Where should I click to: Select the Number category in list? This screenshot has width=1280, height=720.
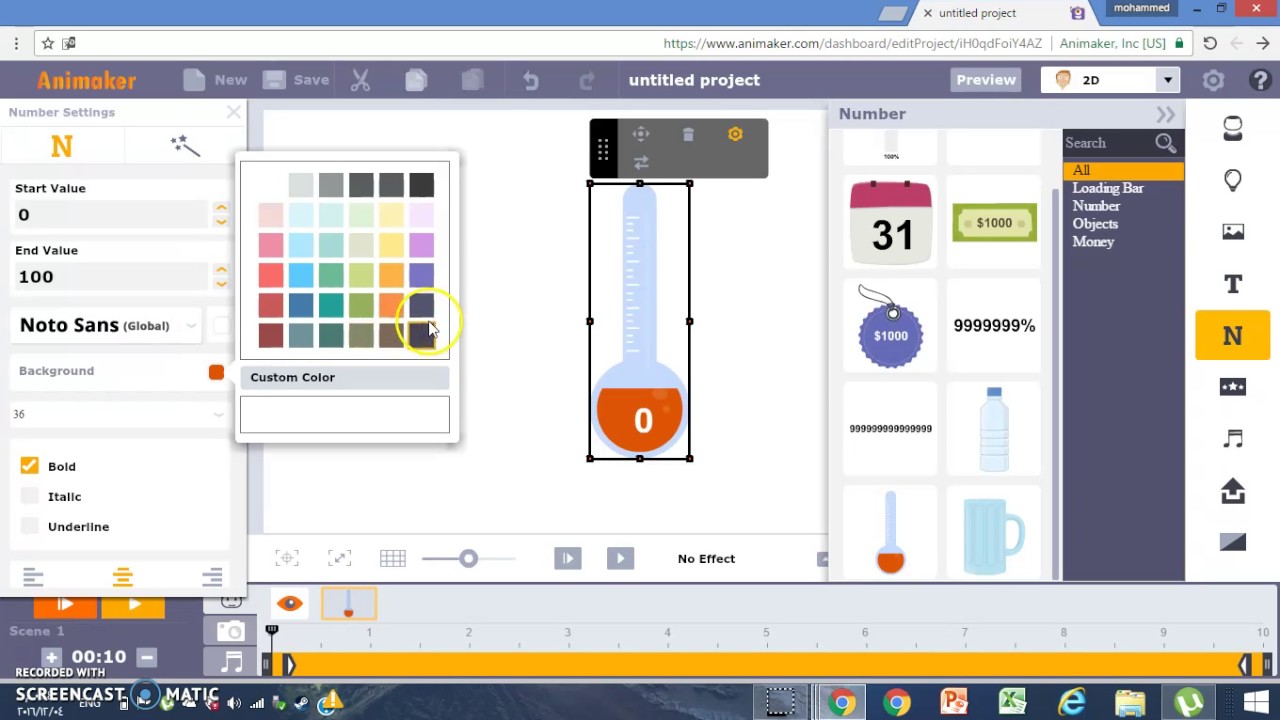tap(1096, 206)
